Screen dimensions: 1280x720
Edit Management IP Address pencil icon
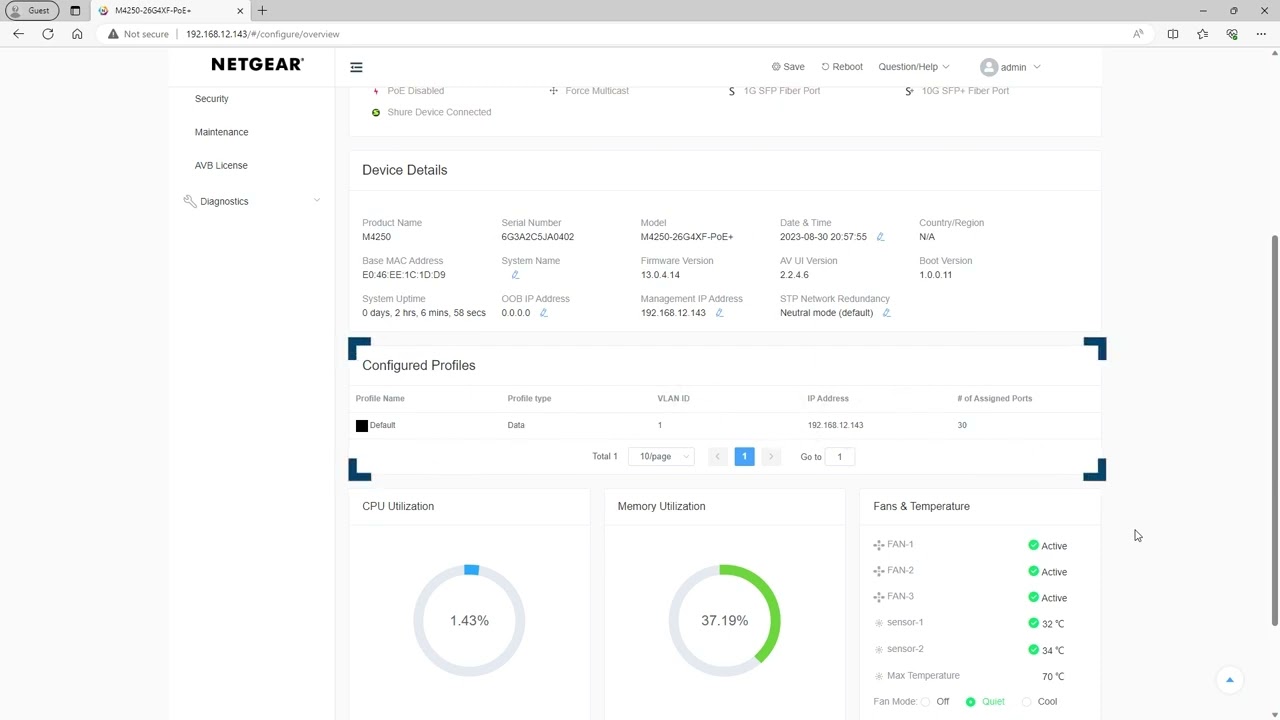click(718, 313)
